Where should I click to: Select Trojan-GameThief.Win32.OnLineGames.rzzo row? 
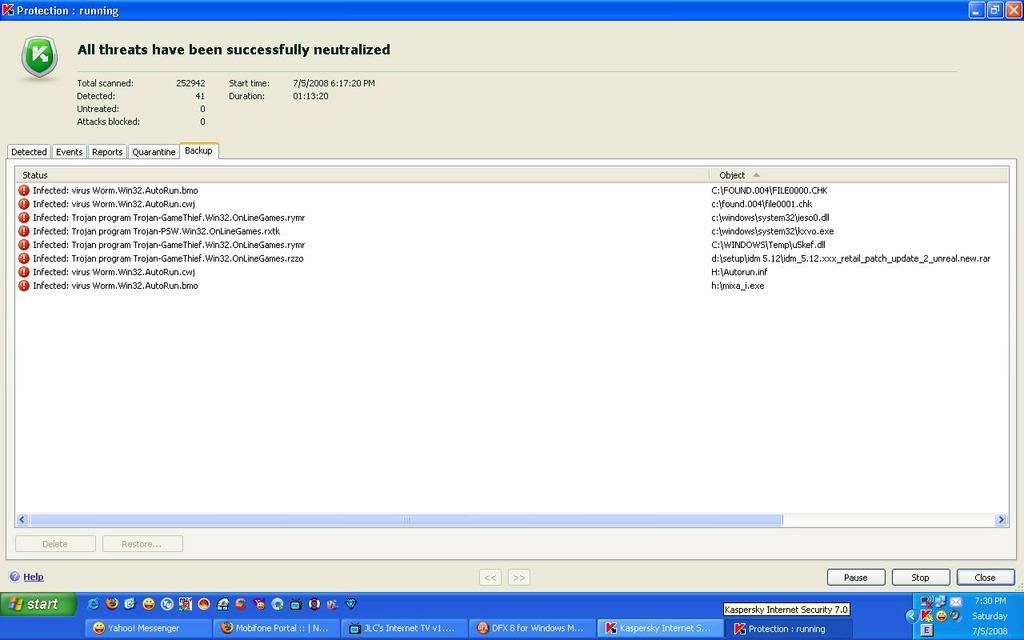pos(512,259)
